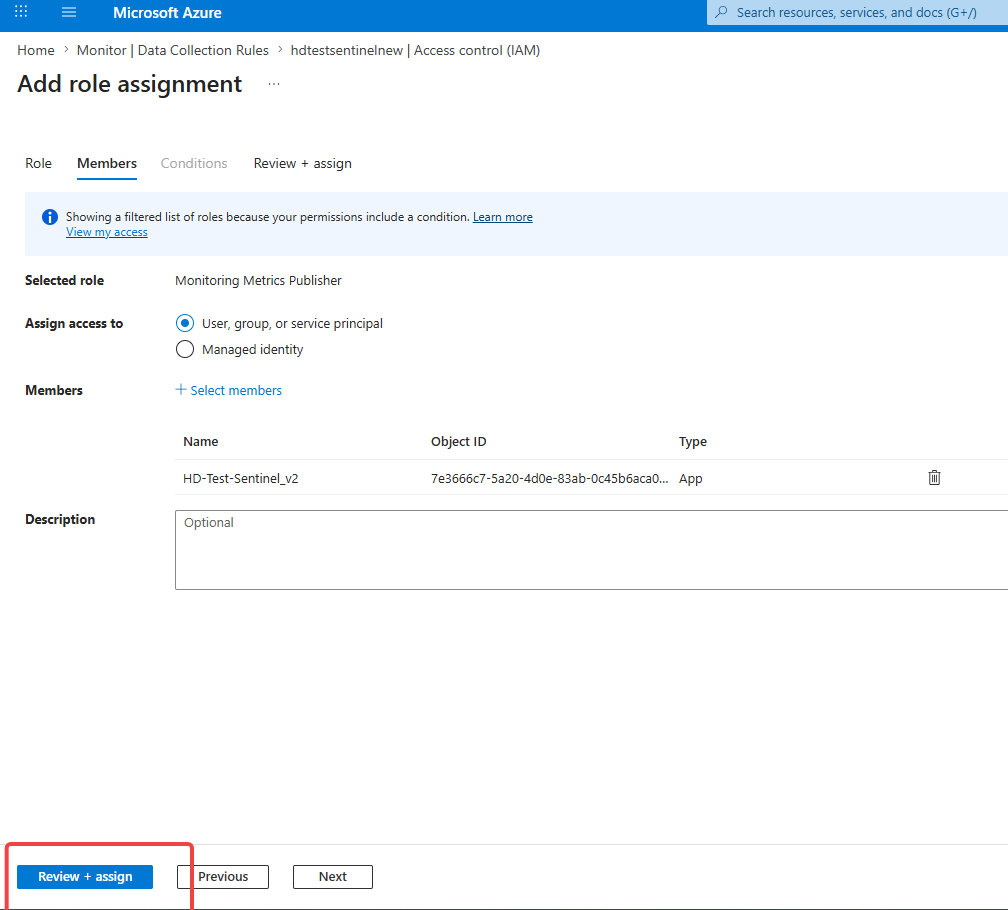Click the Name column header

[x=201, y=442]
